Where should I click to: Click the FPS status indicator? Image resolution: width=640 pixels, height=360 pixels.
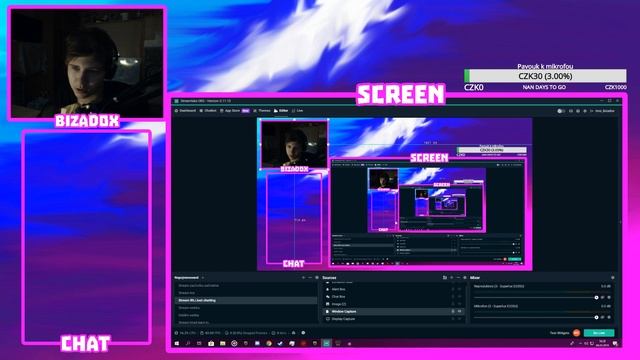(x=211, y=333)
